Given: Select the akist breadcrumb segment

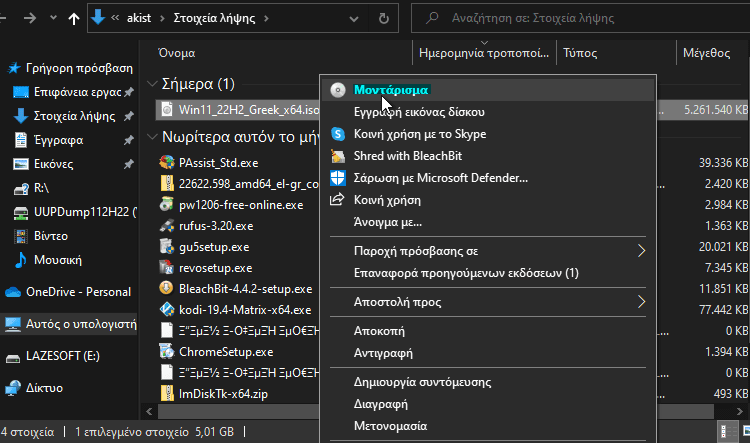Looking at the screenshot, I should tap(139, 18).
